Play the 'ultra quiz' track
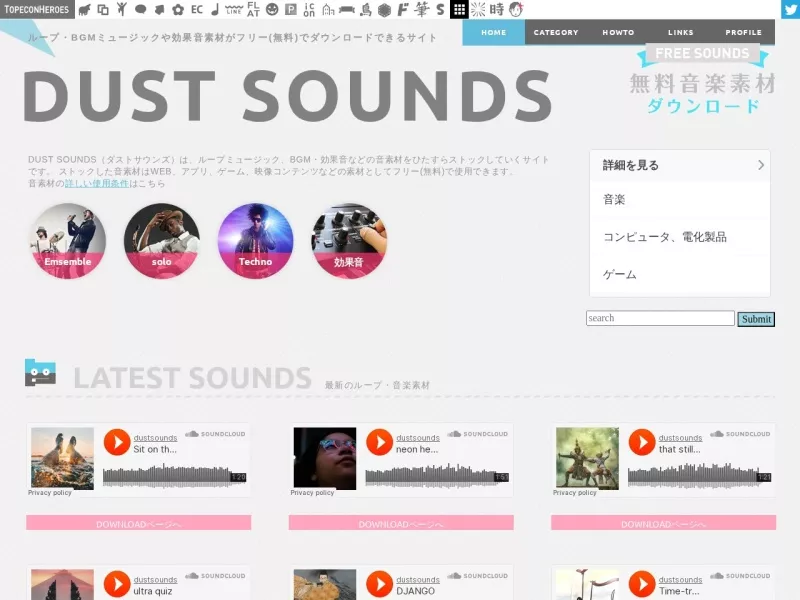The image size is (800, 600). (117, 584)
